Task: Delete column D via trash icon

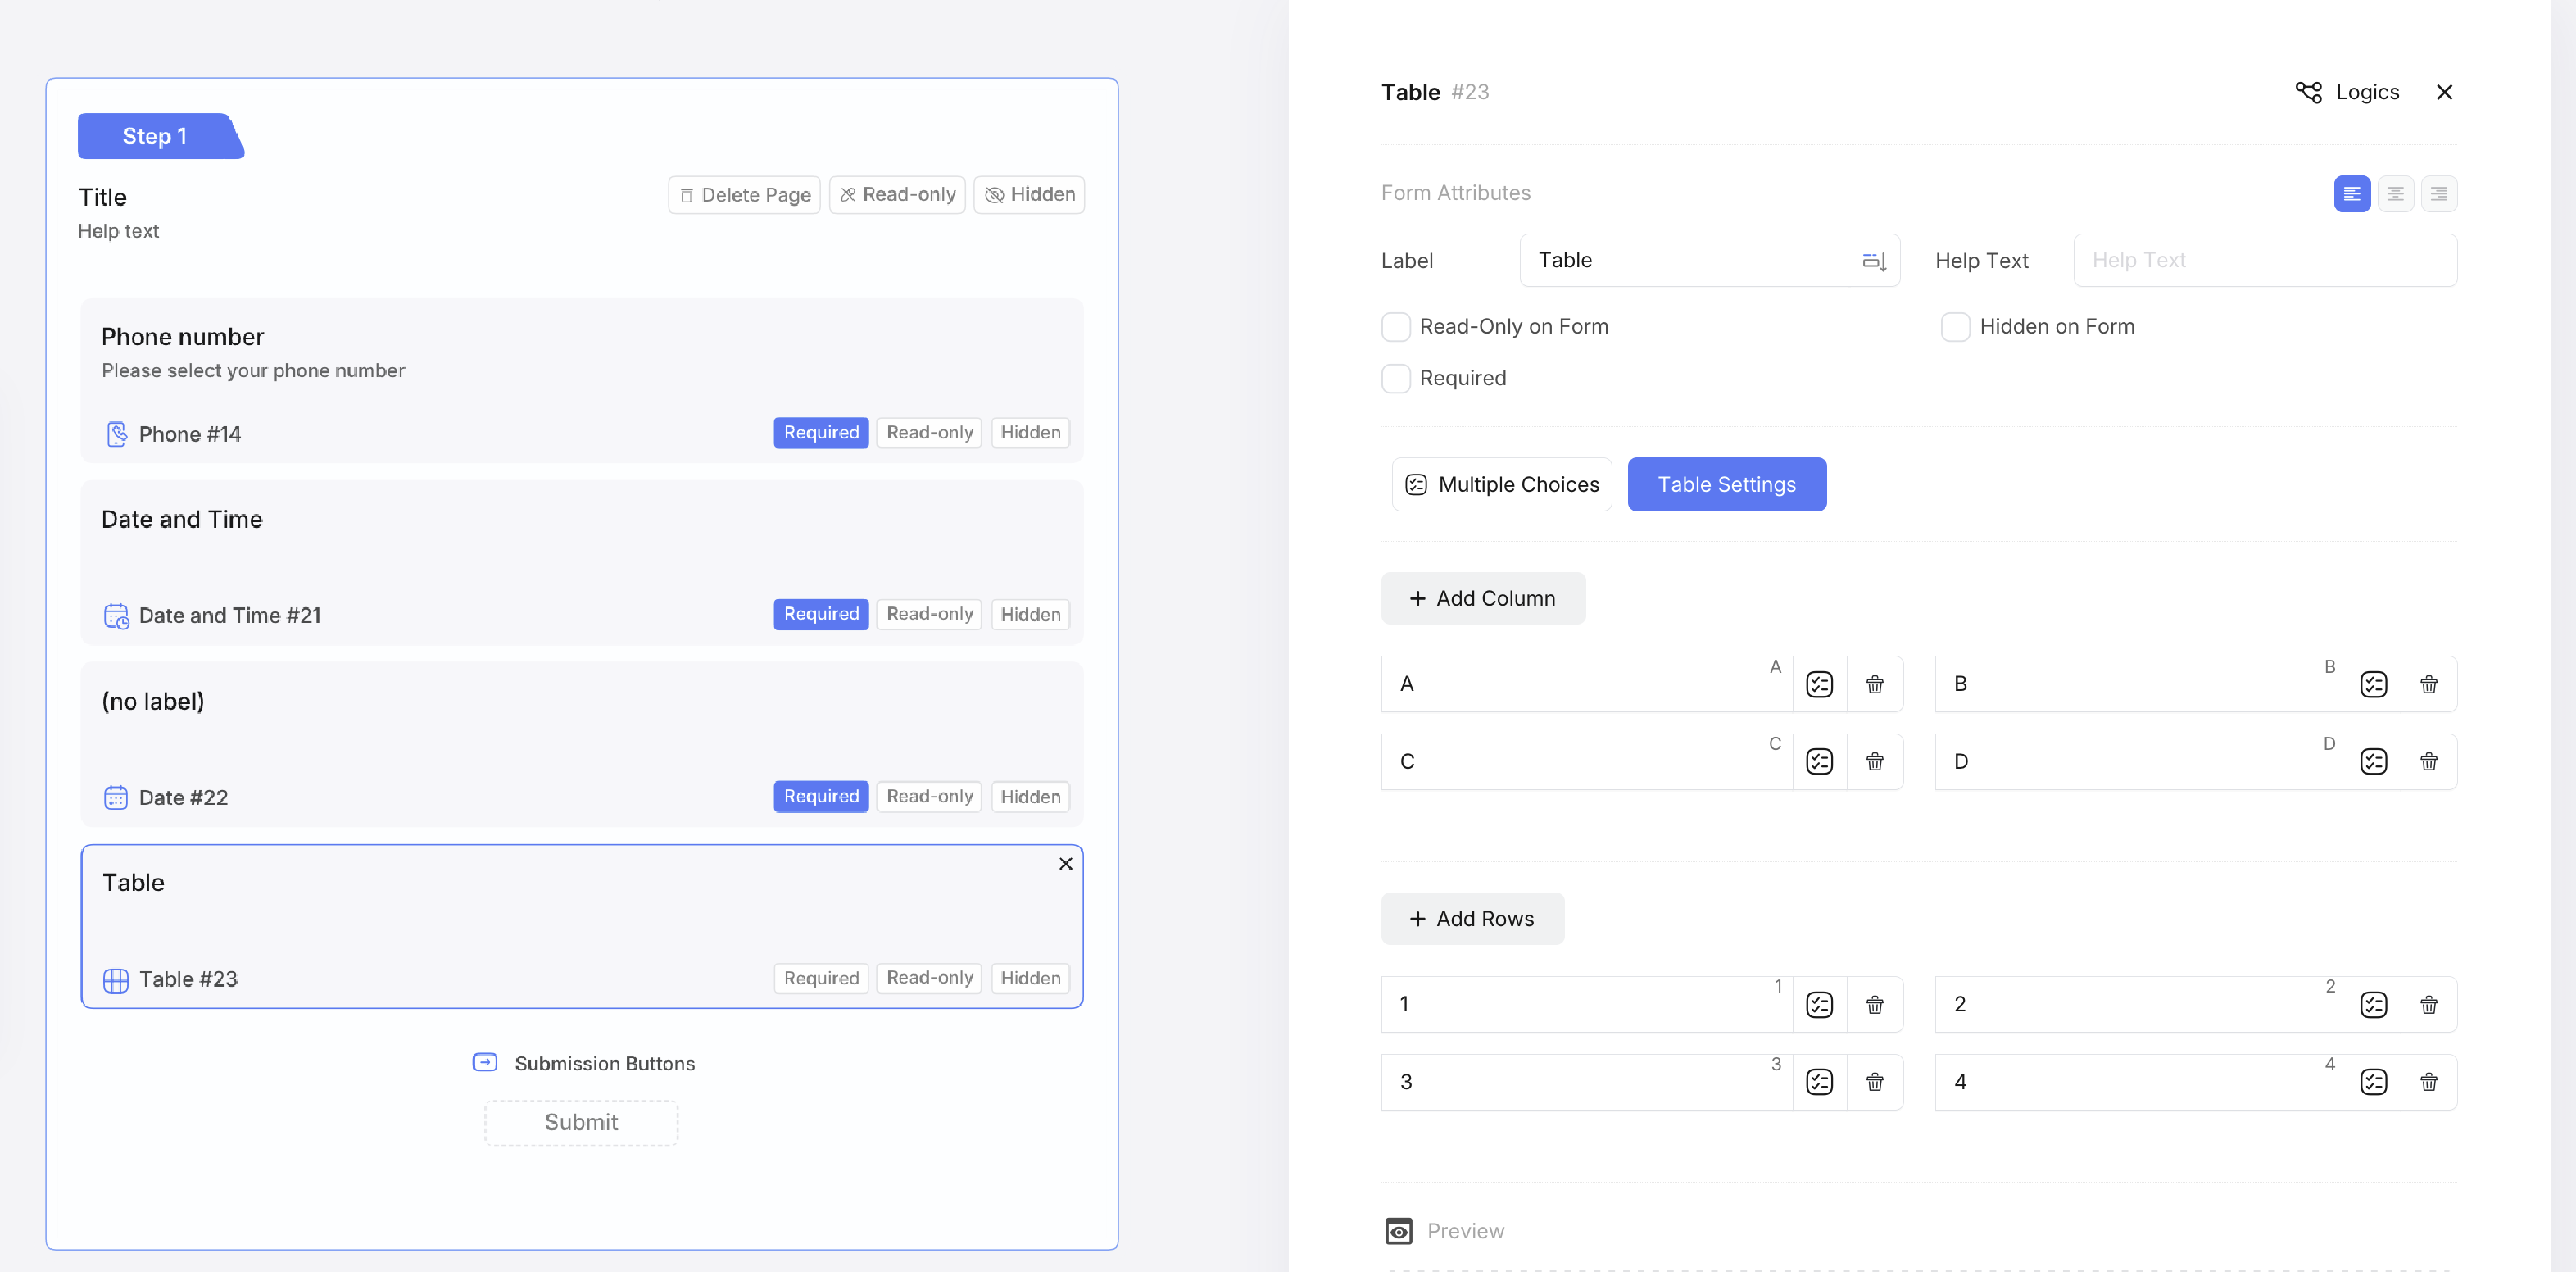Action: point(2428,762)
